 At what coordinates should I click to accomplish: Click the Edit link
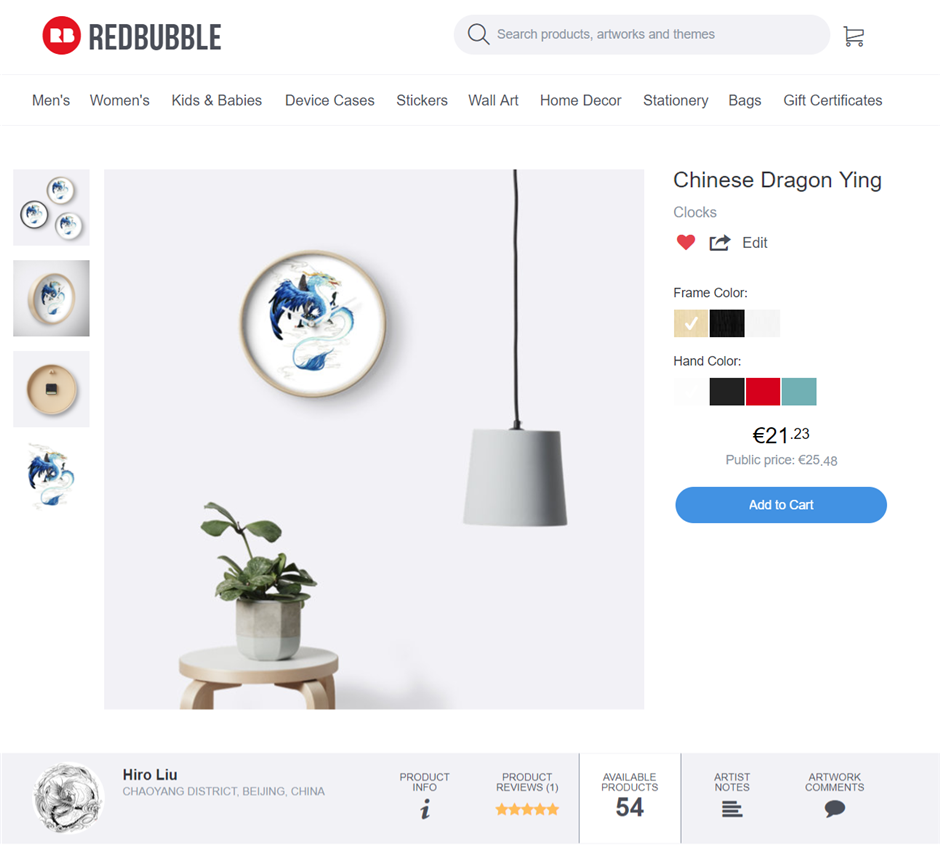point(754,242)
